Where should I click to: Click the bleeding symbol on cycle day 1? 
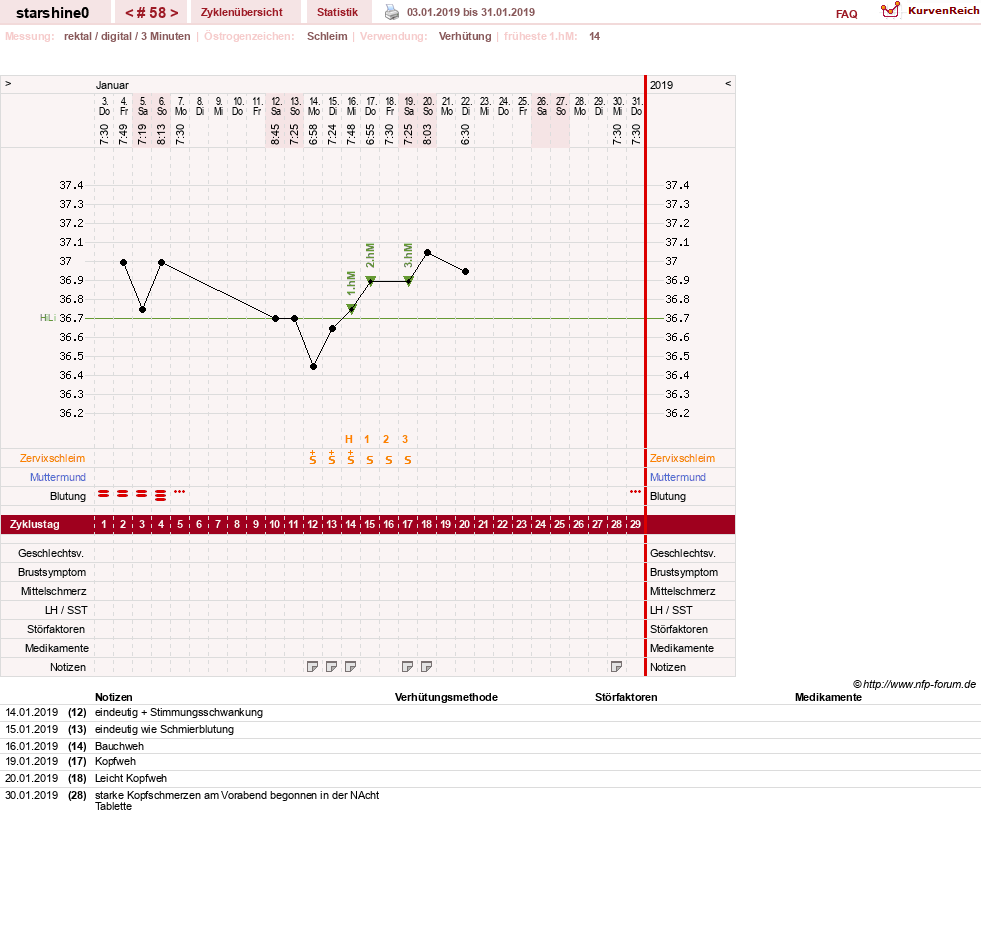pyautogui.click(x=104, y=494)
